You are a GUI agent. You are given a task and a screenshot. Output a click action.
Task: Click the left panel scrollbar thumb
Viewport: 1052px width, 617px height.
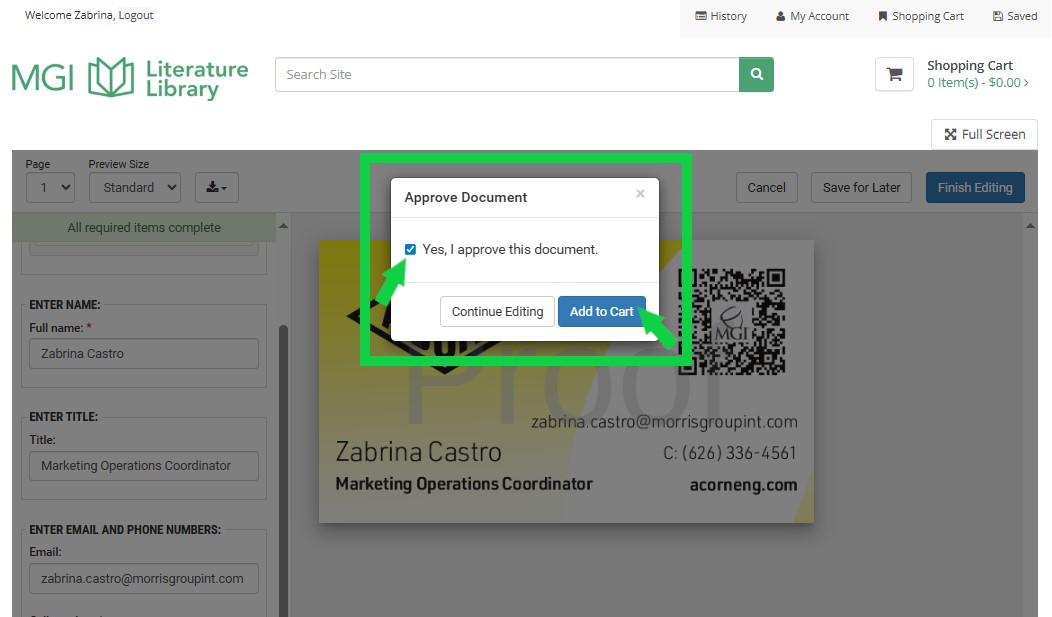coord(283,469)
